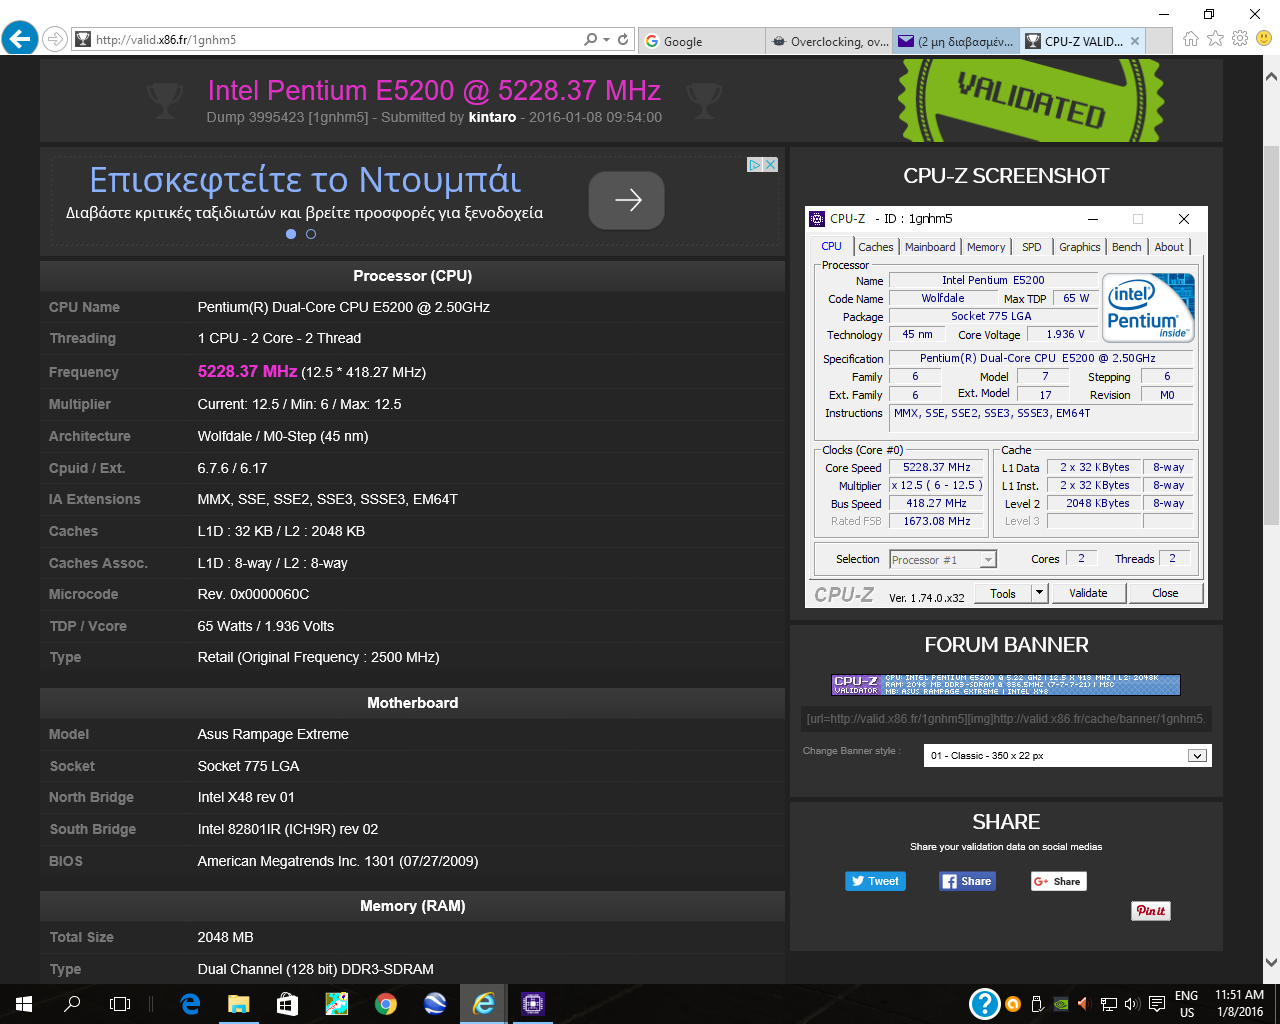Switch to the Overclocking browser tab
Image resolution: width=1280 pixels, height=1024 pixels.
[x=829, y=41]
